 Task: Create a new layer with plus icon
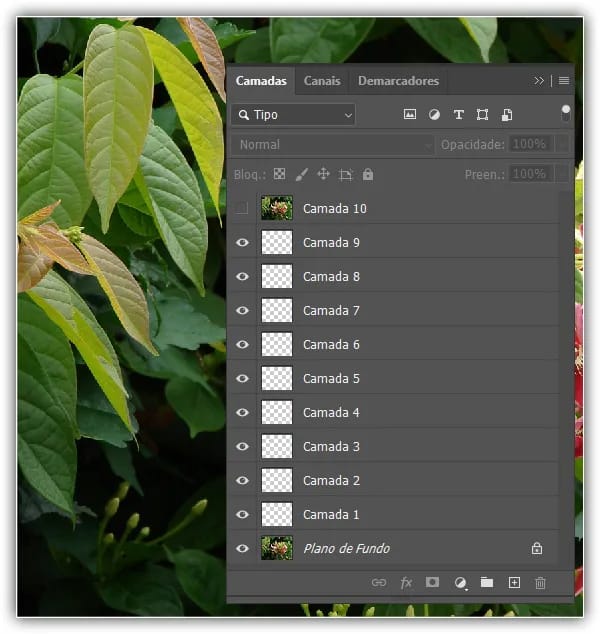514,582
